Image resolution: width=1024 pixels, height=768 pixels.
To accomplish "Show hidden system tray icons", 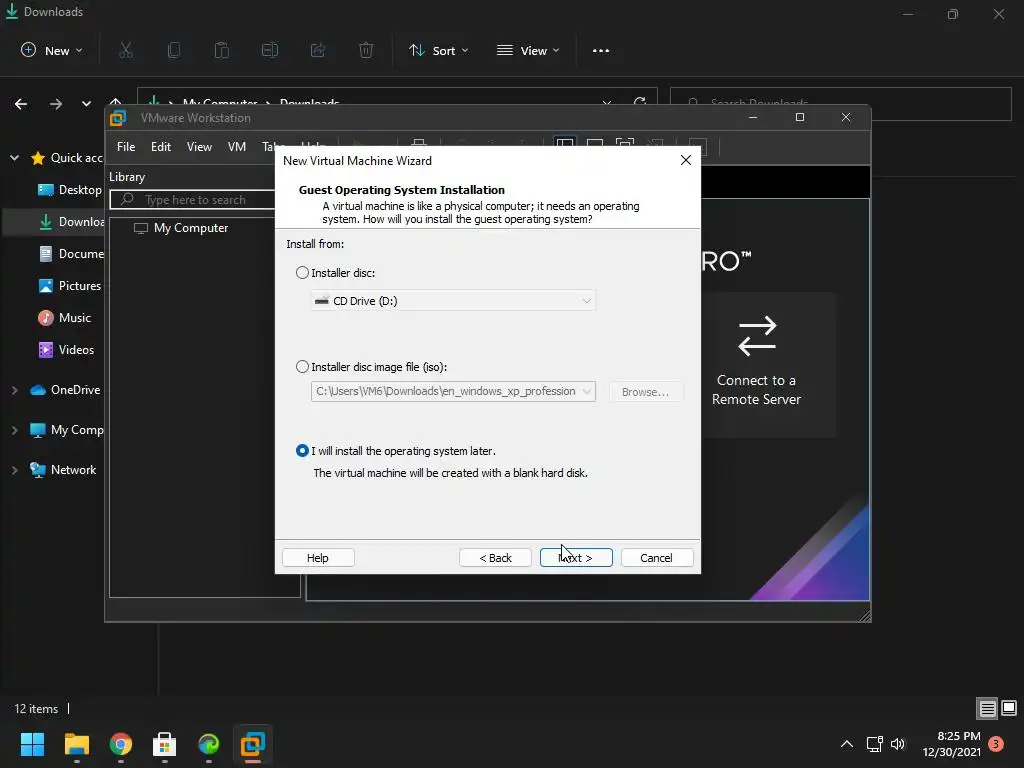I will coord(846,744).
